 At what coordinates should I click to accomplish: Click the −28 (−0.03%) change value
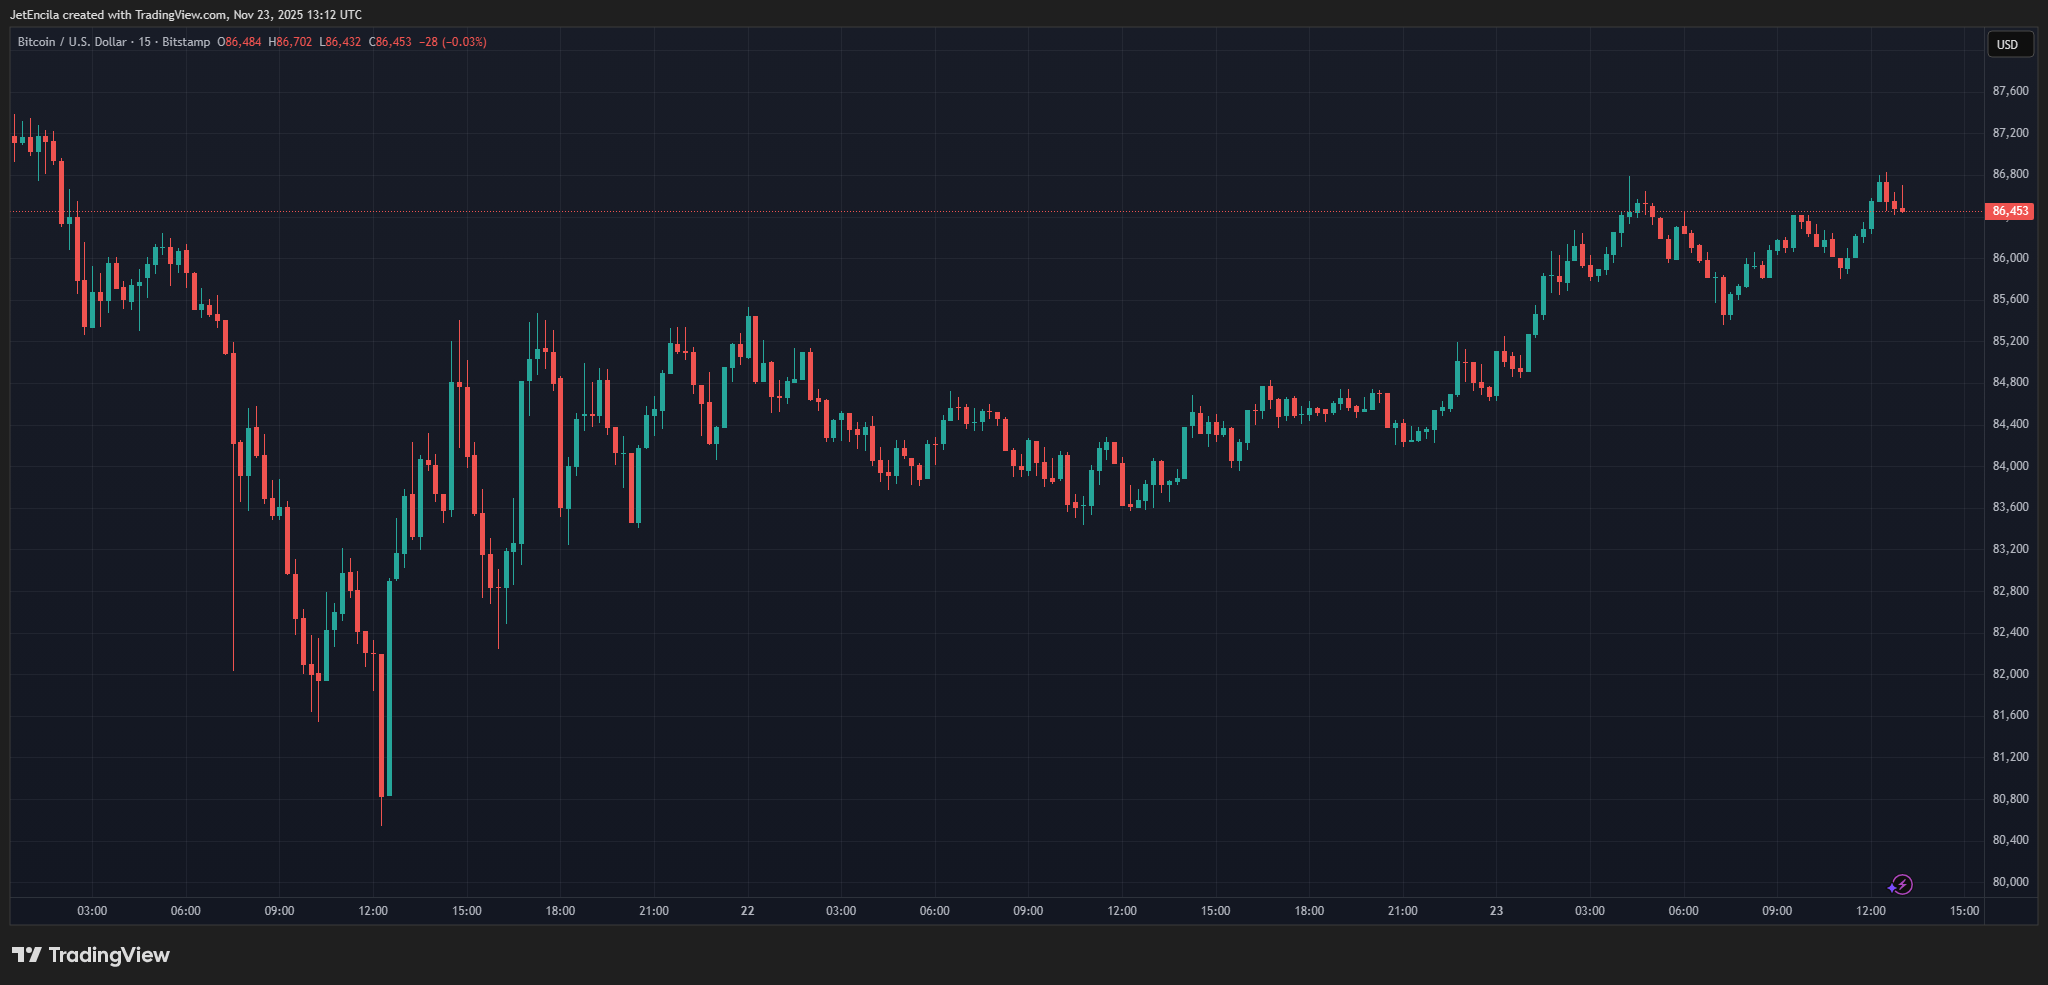(x=453, y=42)
